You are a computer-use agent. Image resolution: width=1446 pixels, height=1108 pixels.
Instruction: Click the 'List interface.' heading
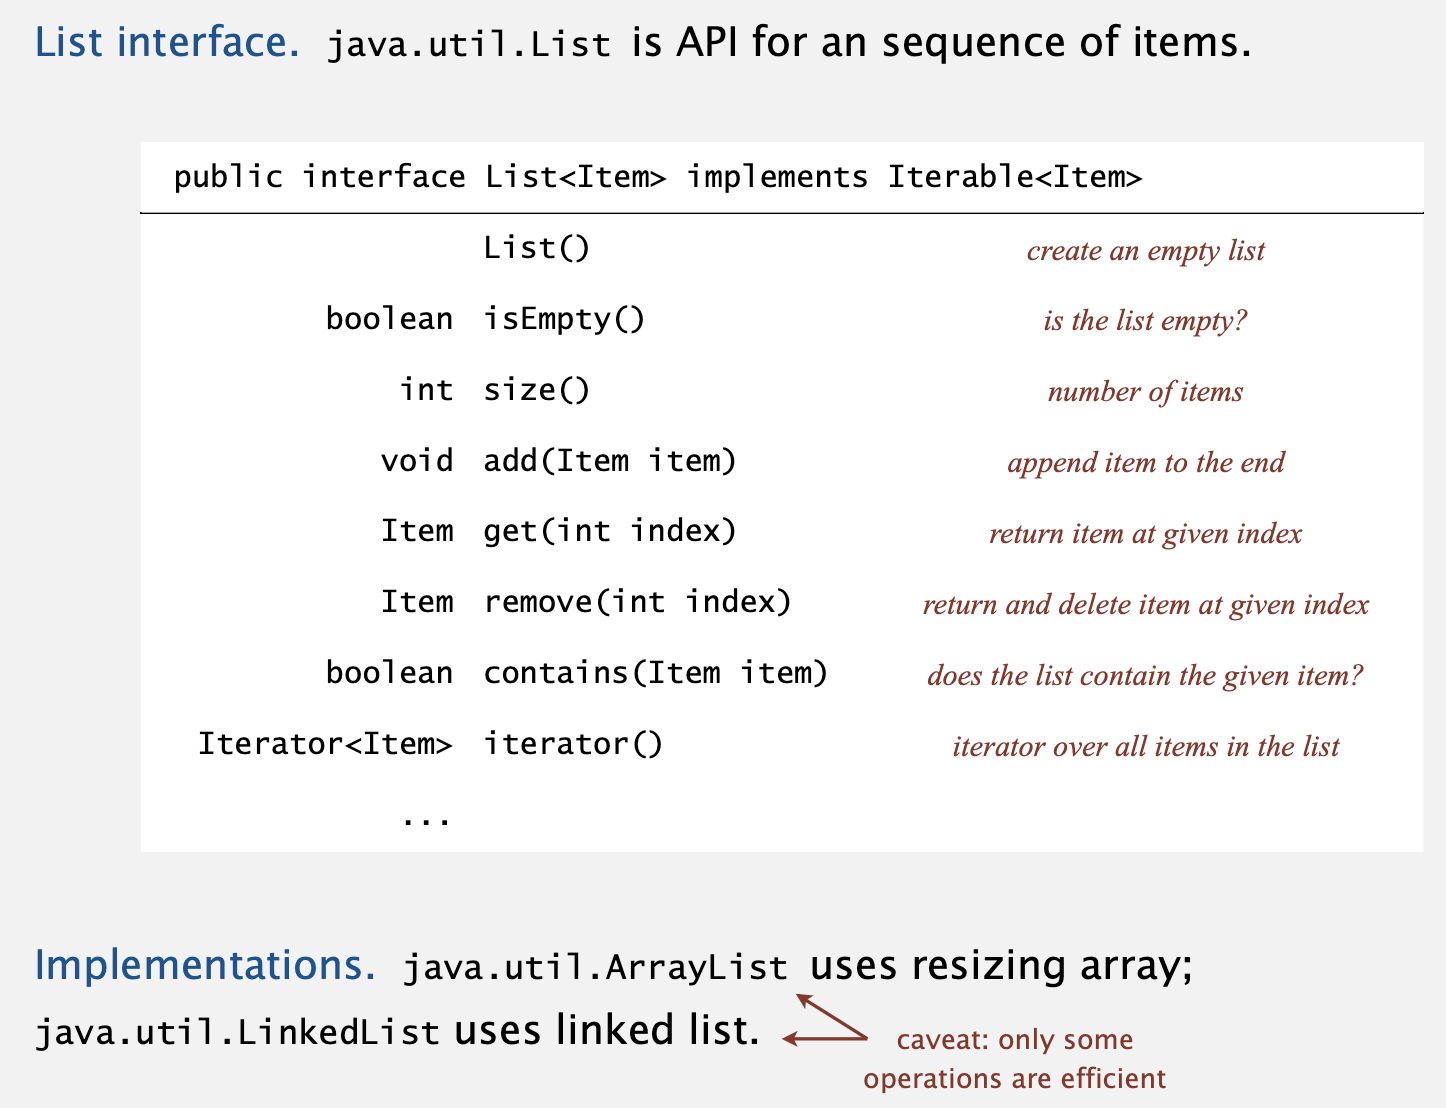tap(167, 42)
